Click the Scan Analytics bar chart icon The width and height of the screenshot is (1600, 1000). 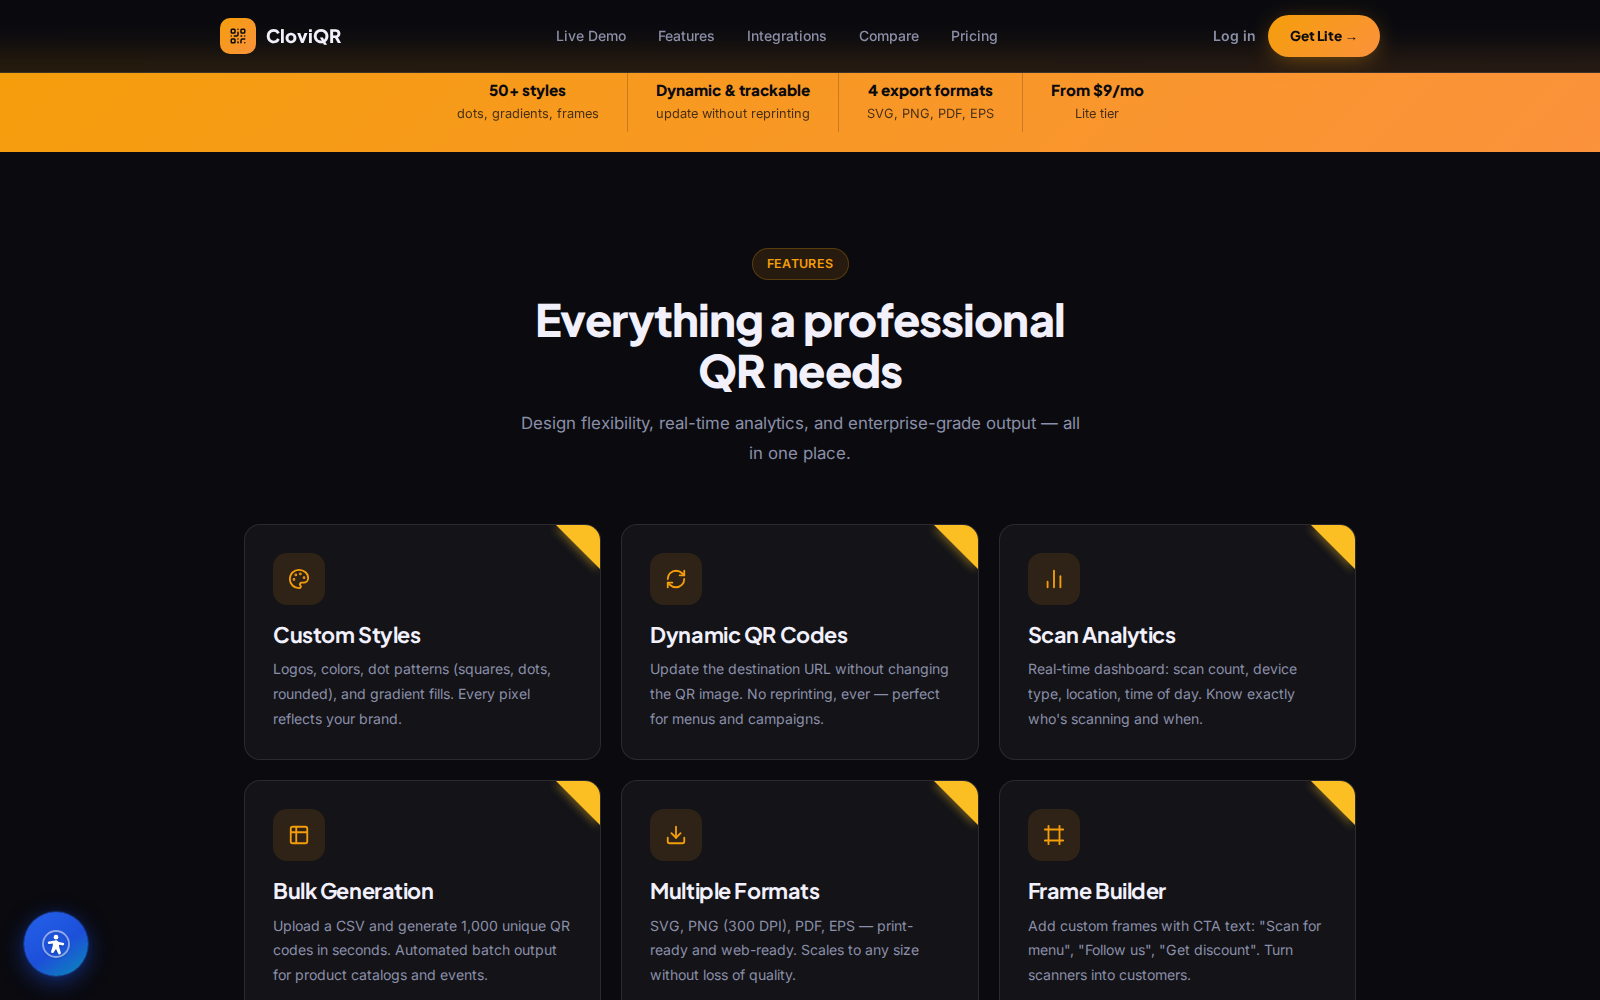point(1054,579)
